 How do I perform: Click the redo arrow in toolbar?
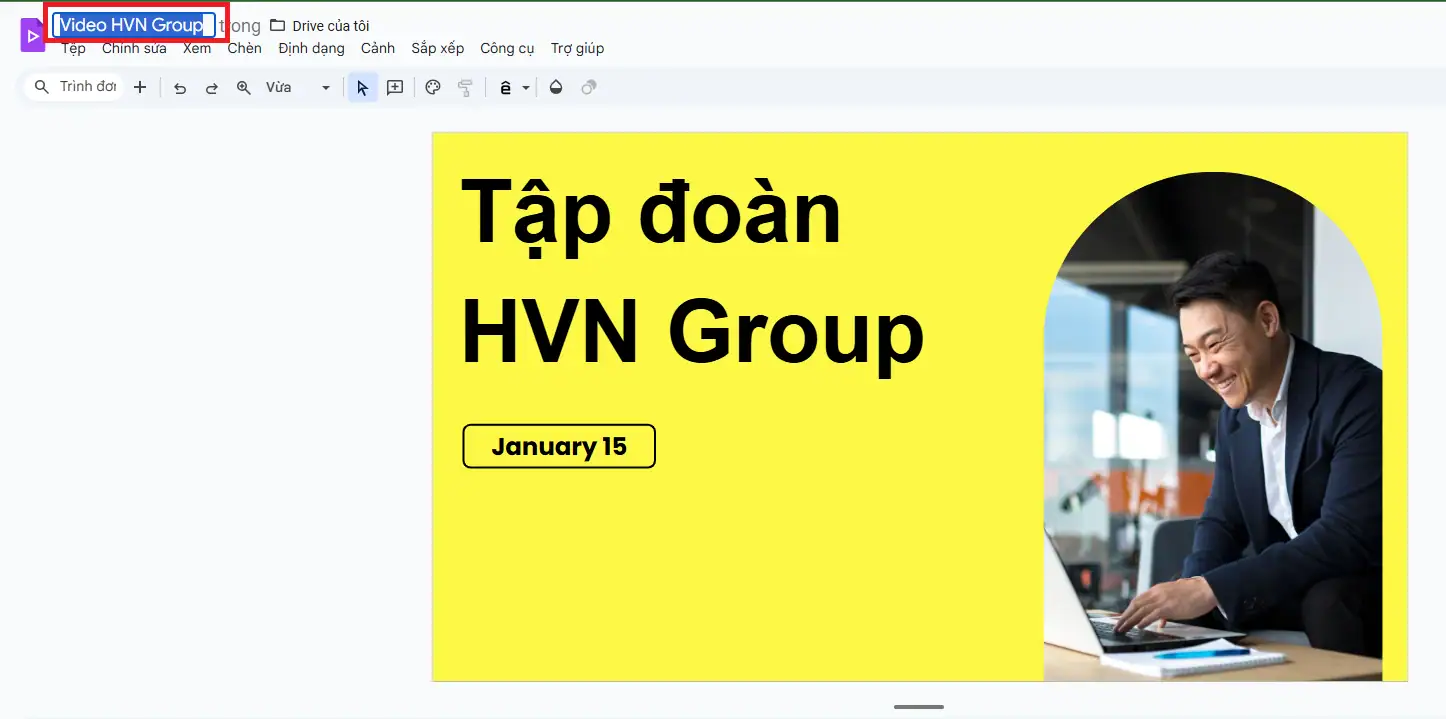[x=212, y=88]
